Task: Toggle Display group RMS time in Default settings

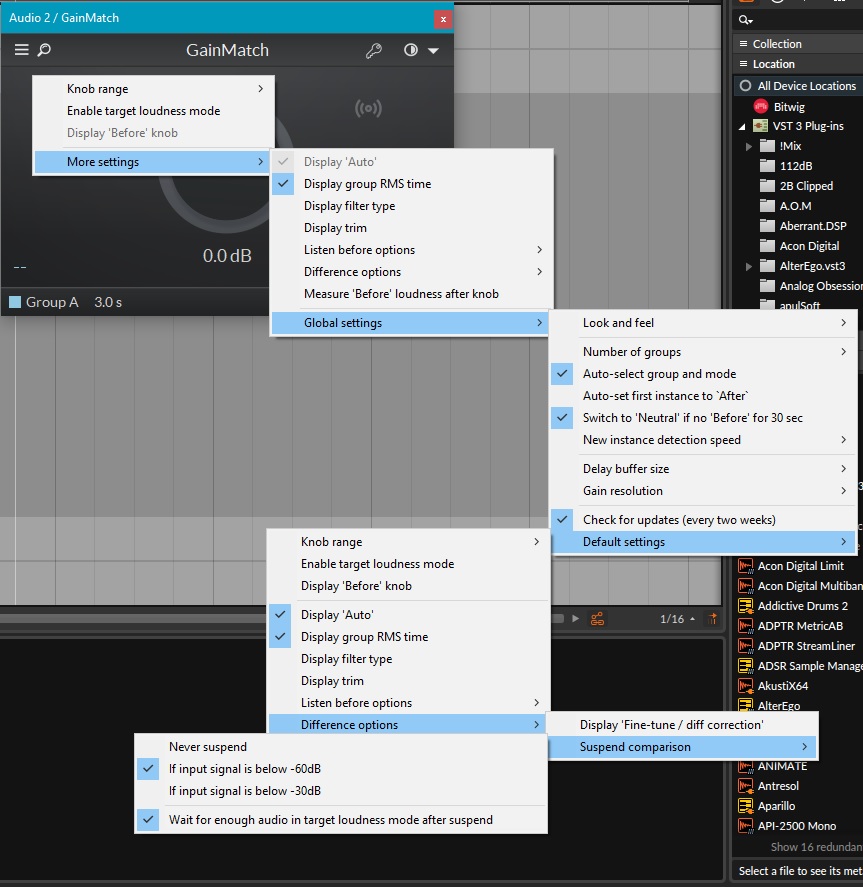Action: point(408,637)
